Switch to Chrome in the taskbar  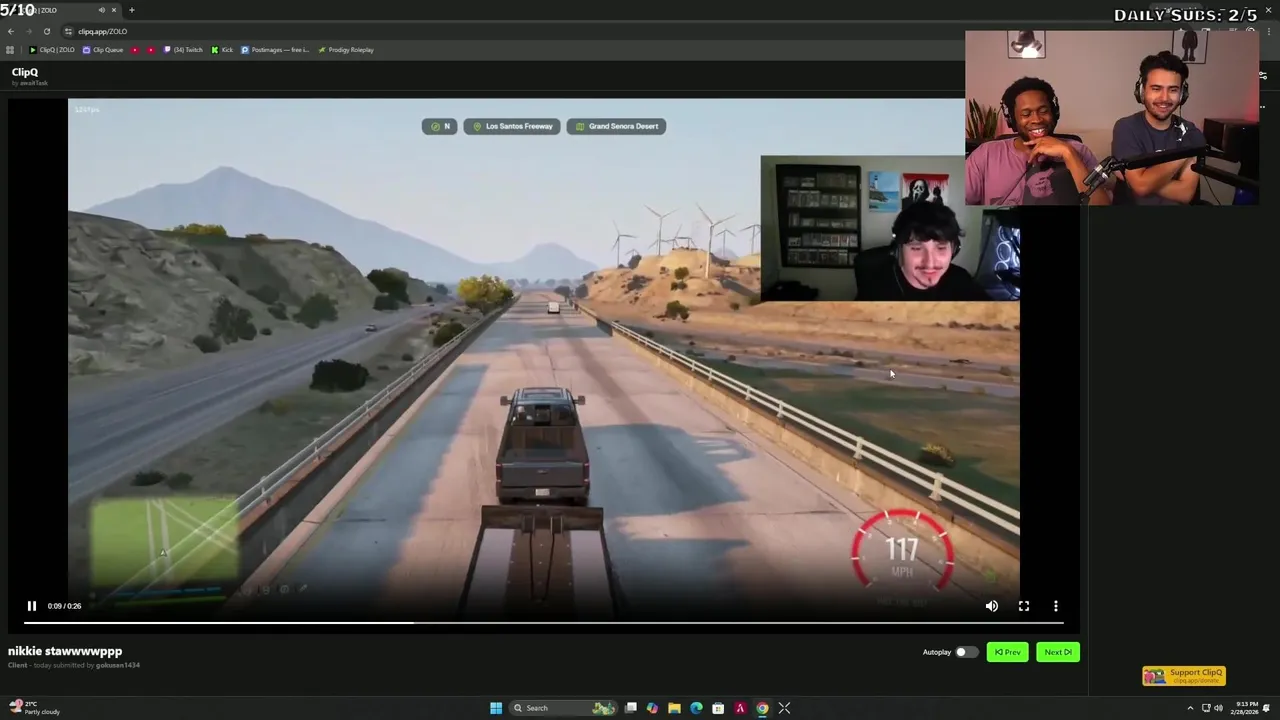click(762, 708)
